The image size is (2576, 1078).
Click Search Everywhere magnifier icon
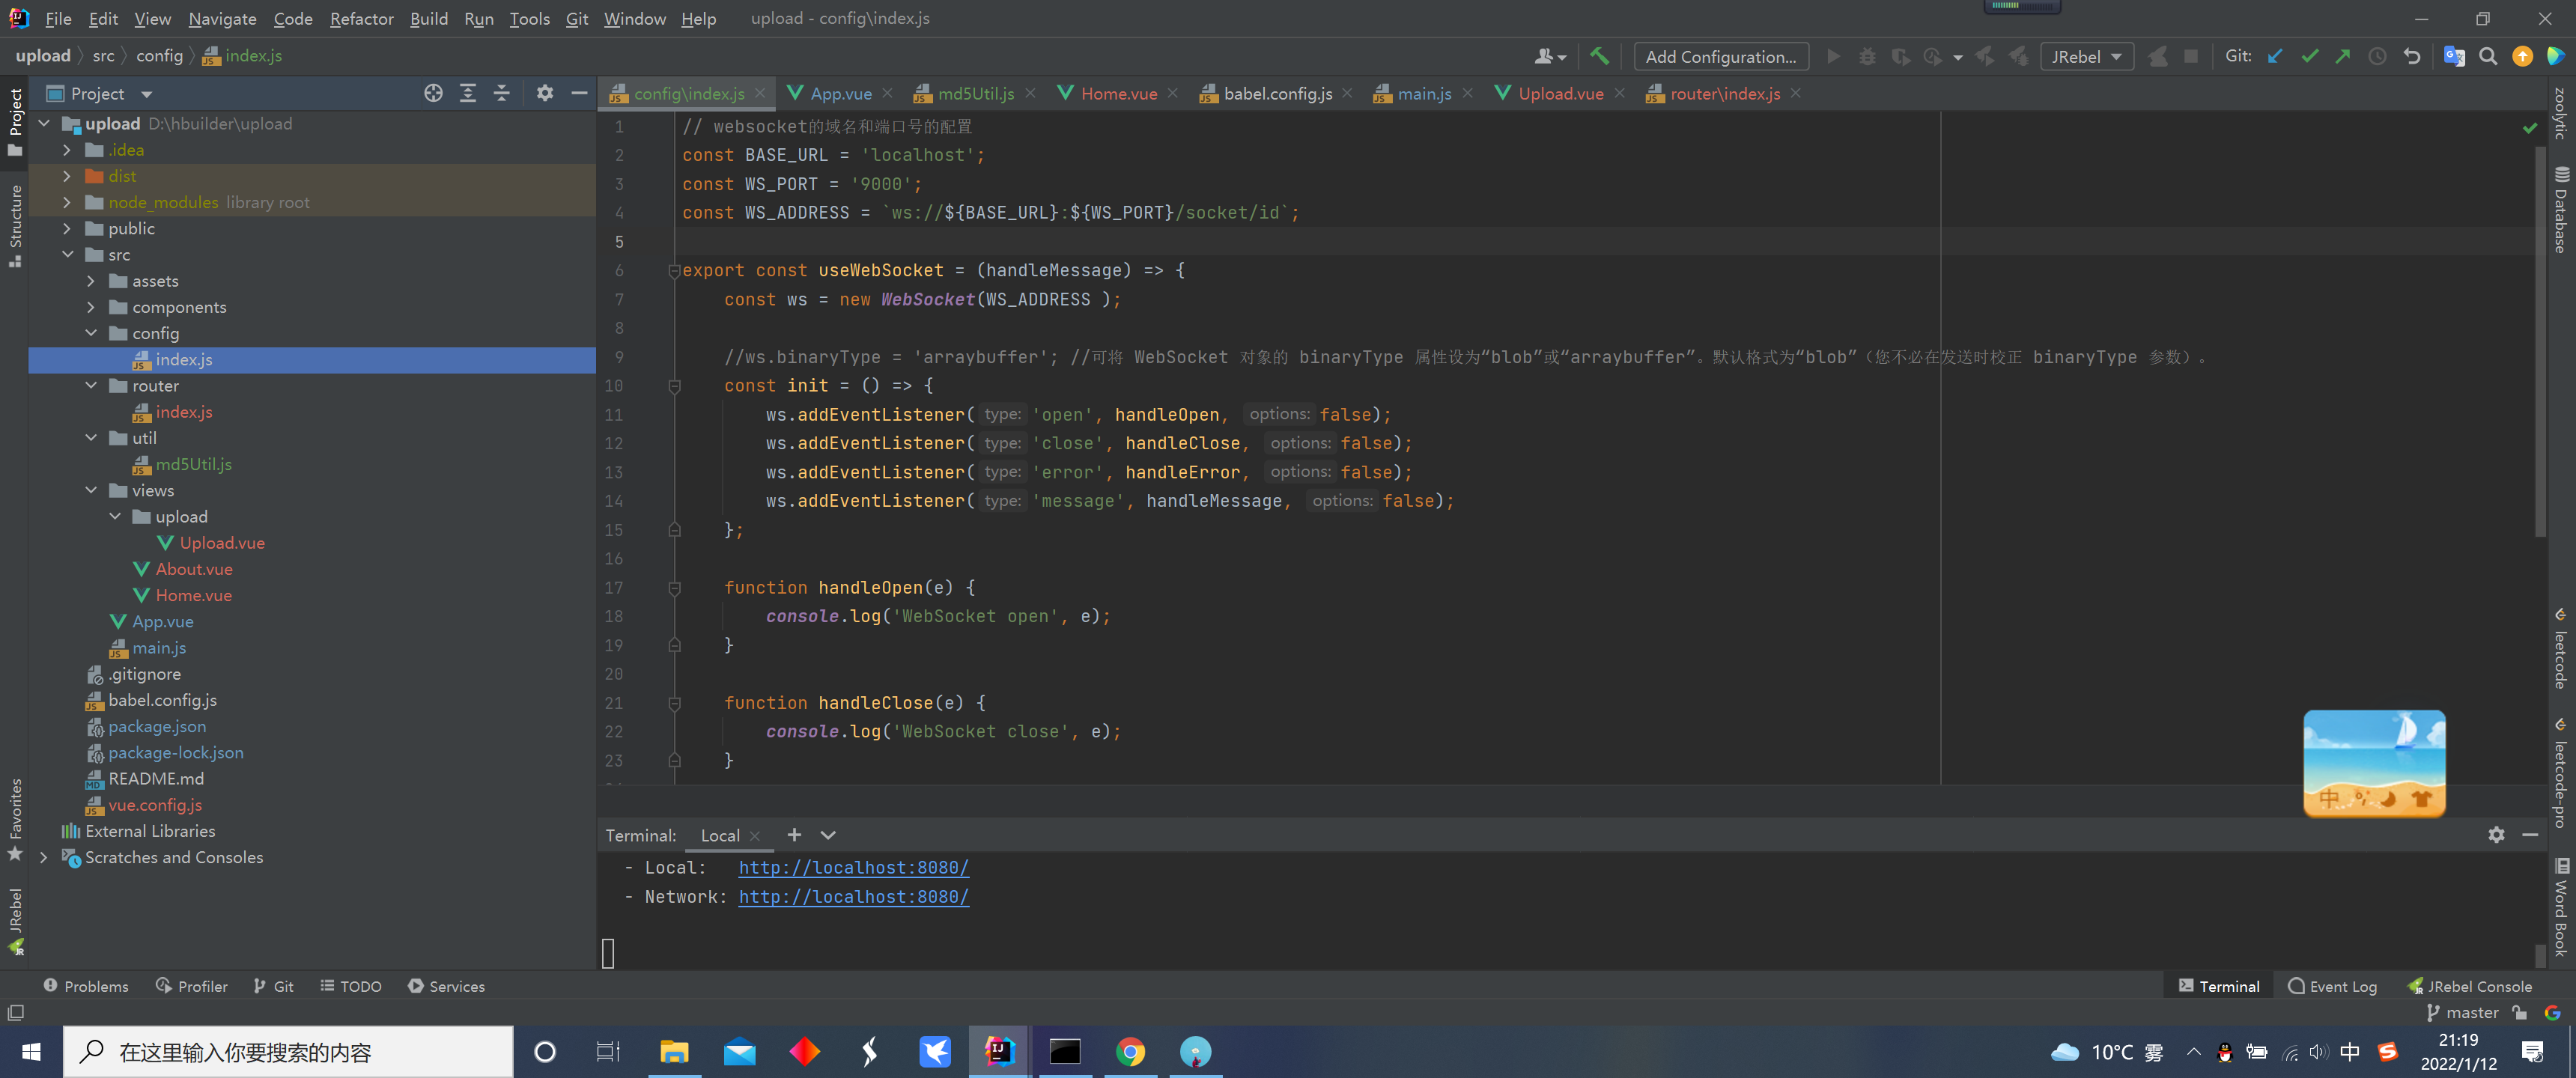click(x=2488, y=56)
